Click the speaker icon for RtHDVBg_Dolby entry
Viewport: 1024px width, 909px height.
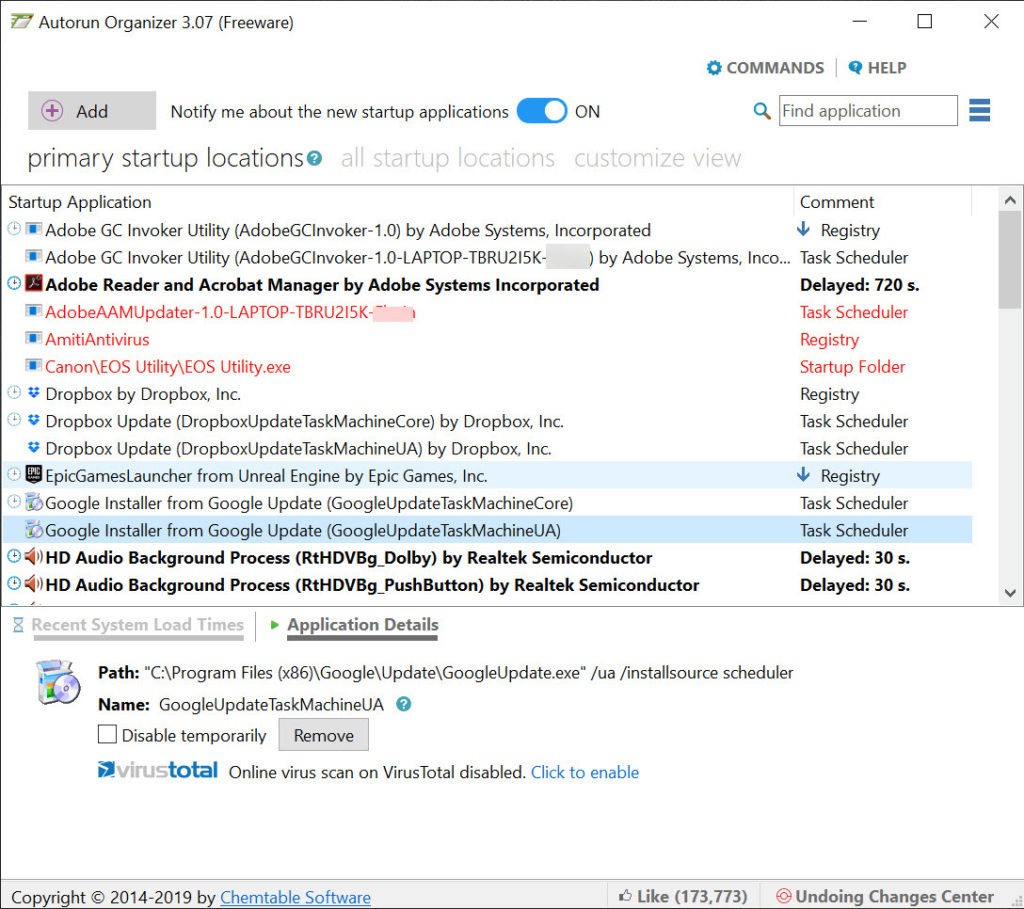[33, 558]
